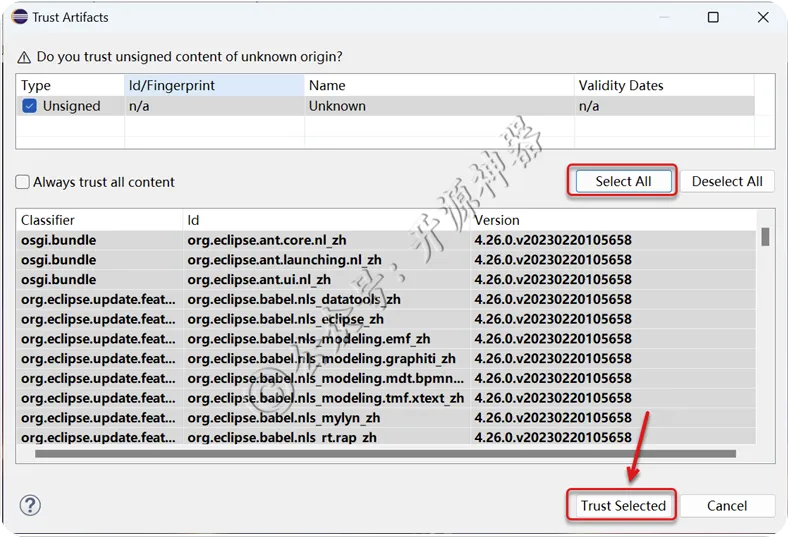This screenshot has width=788, height=537.
Task: Click the minimize button of dialog
Action: click(664, 17)
